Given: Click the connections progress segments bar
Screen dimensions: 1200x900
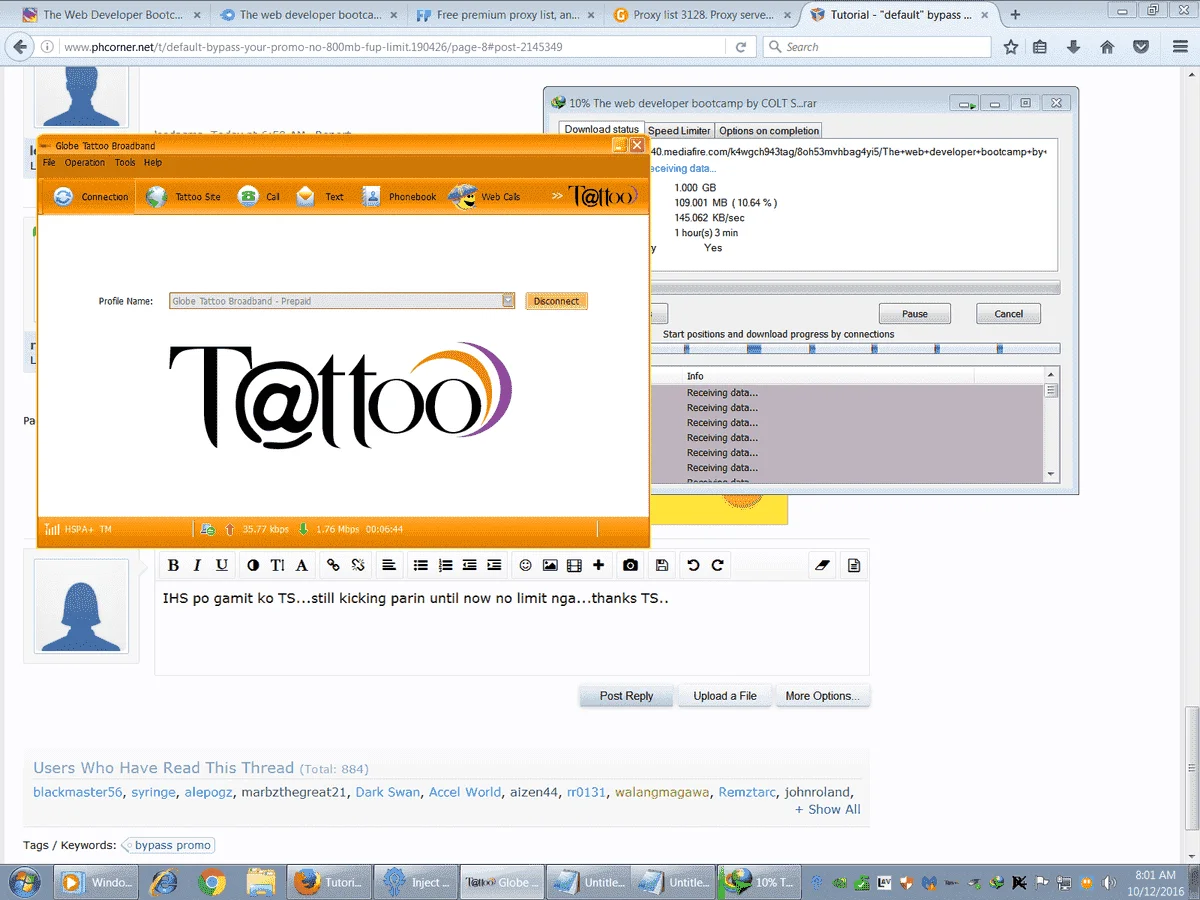Looking at the screenshot, I should (x=854, y=349).
